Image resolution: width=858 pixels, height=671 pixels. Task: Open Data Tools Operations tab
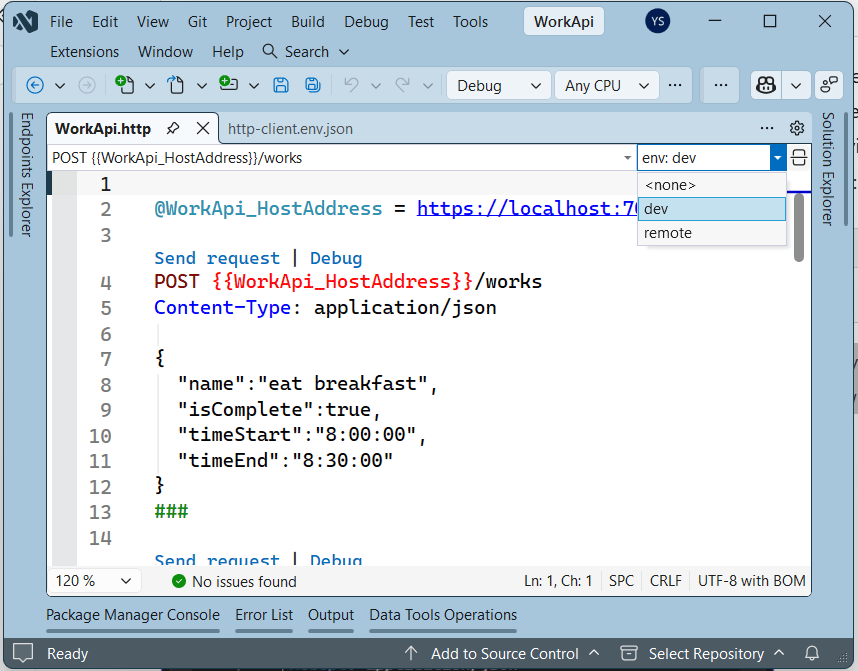click(443, 615)
